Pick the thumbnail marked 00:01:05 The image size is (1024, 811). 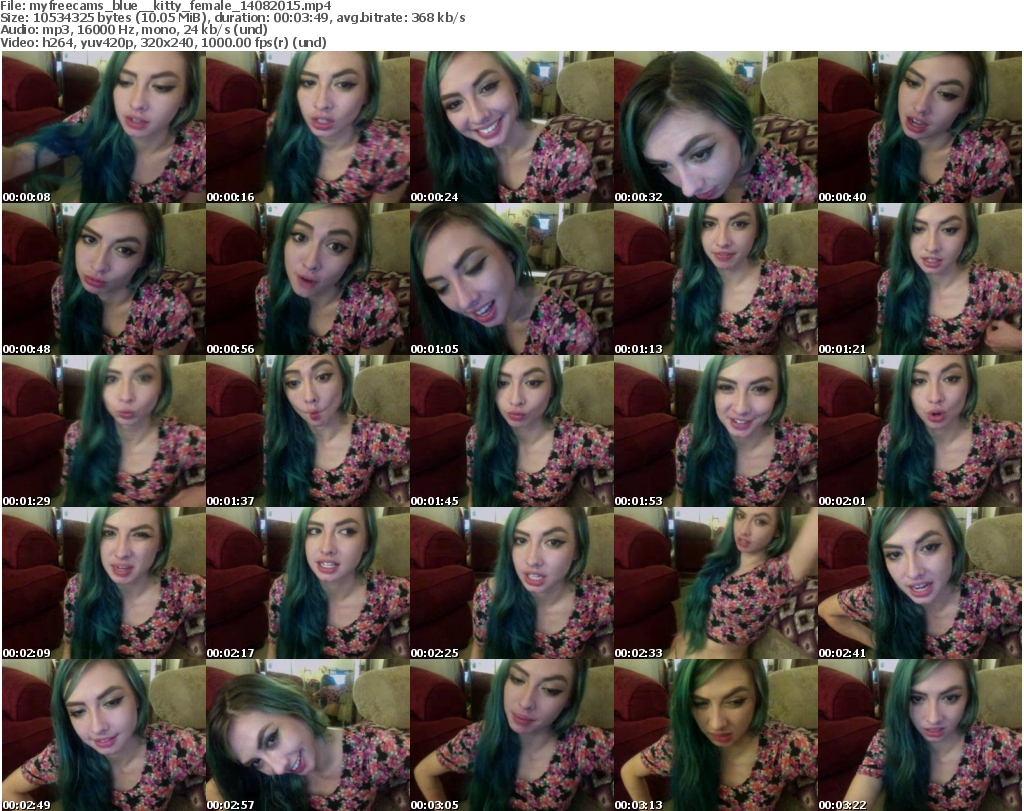(512, 279)
